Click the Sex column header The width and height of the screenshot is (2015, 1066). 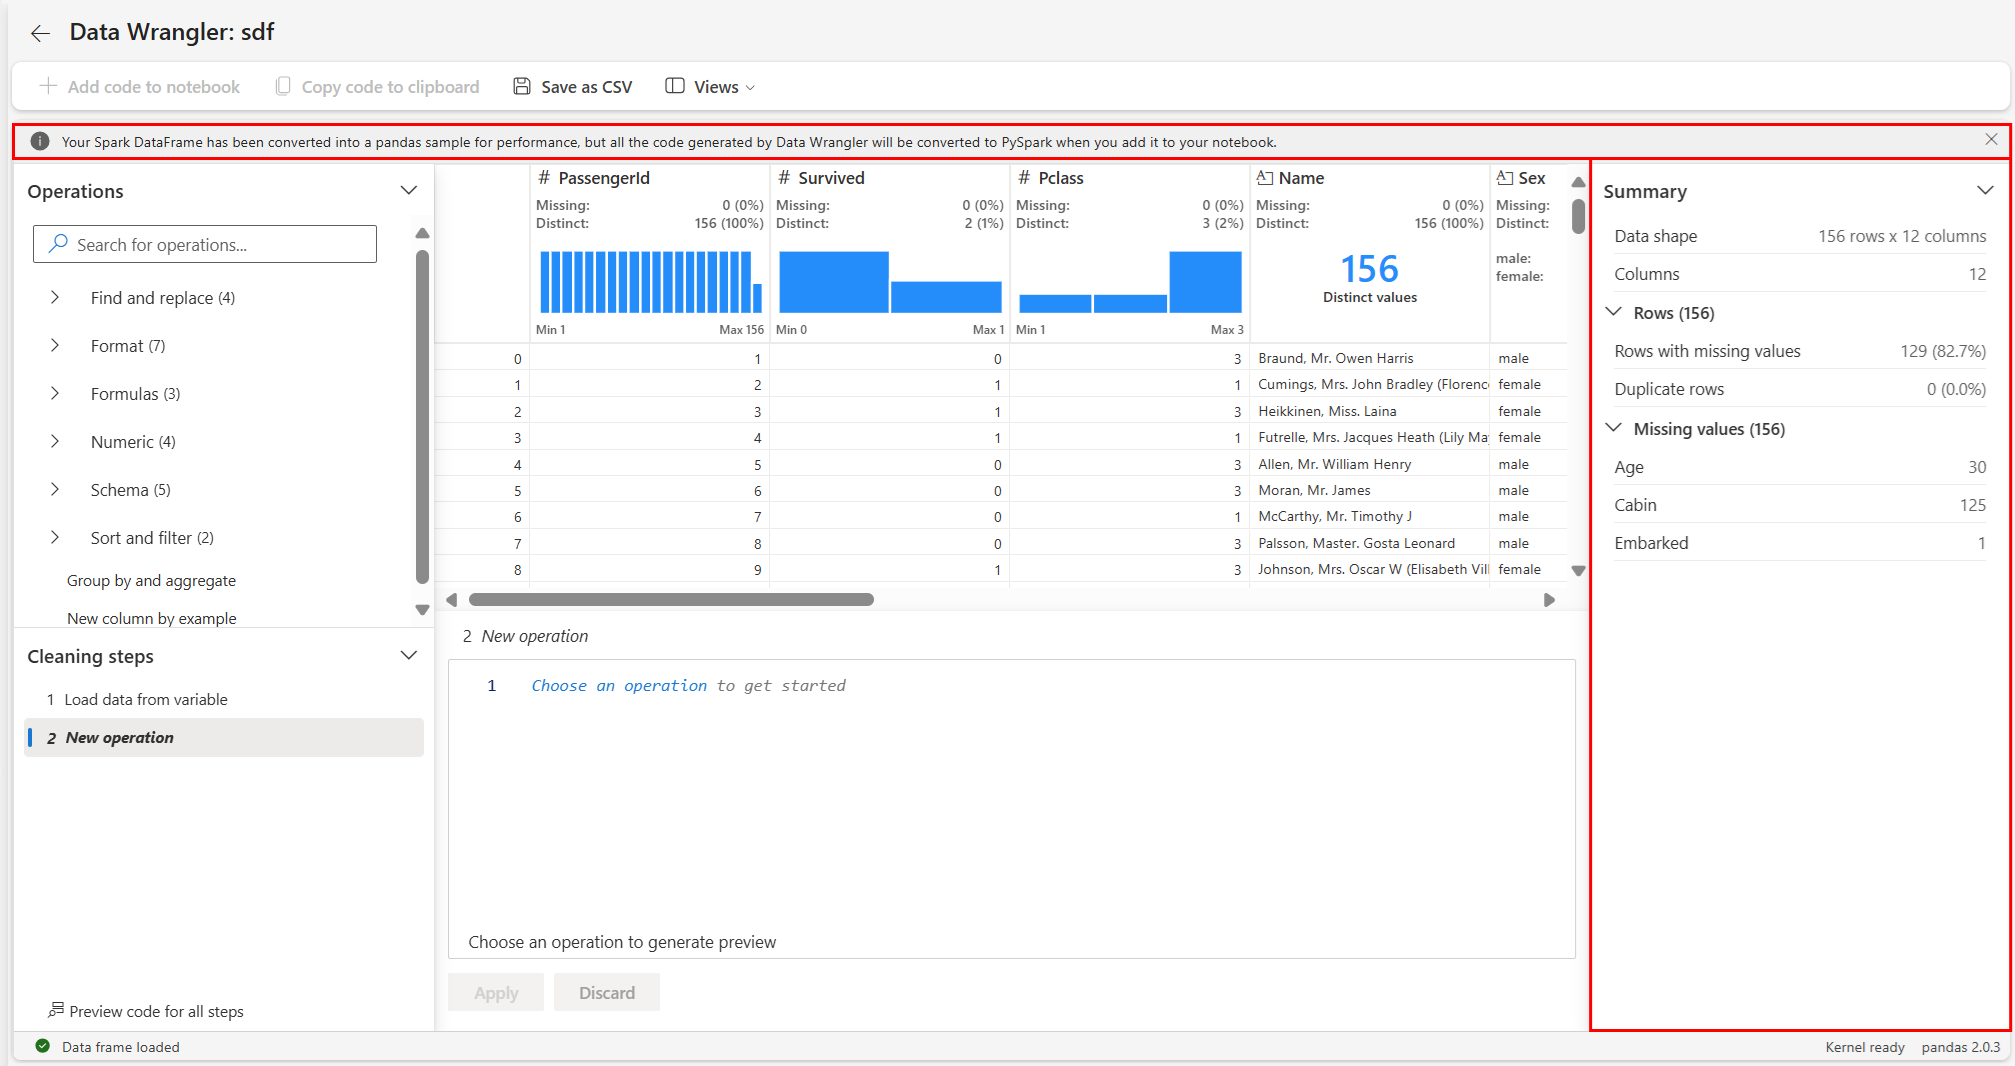(1531, 177)
